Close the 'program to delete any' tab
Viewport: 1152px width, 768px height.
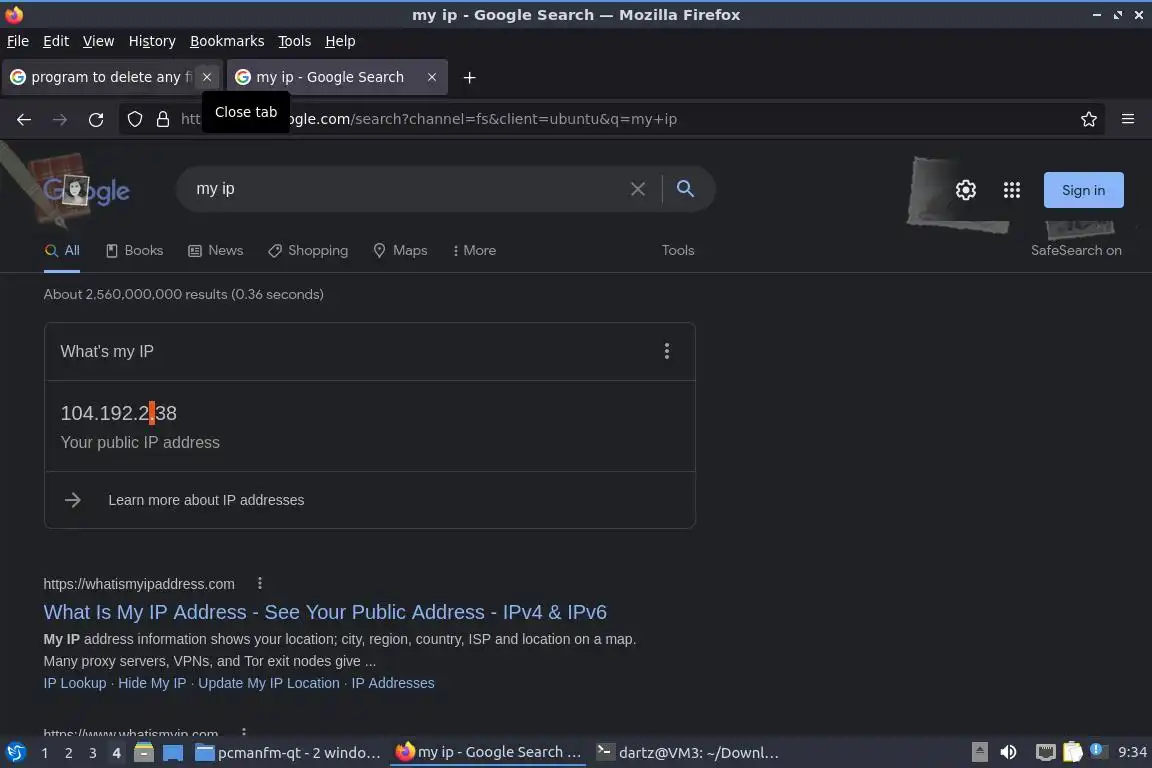point(207,77)
